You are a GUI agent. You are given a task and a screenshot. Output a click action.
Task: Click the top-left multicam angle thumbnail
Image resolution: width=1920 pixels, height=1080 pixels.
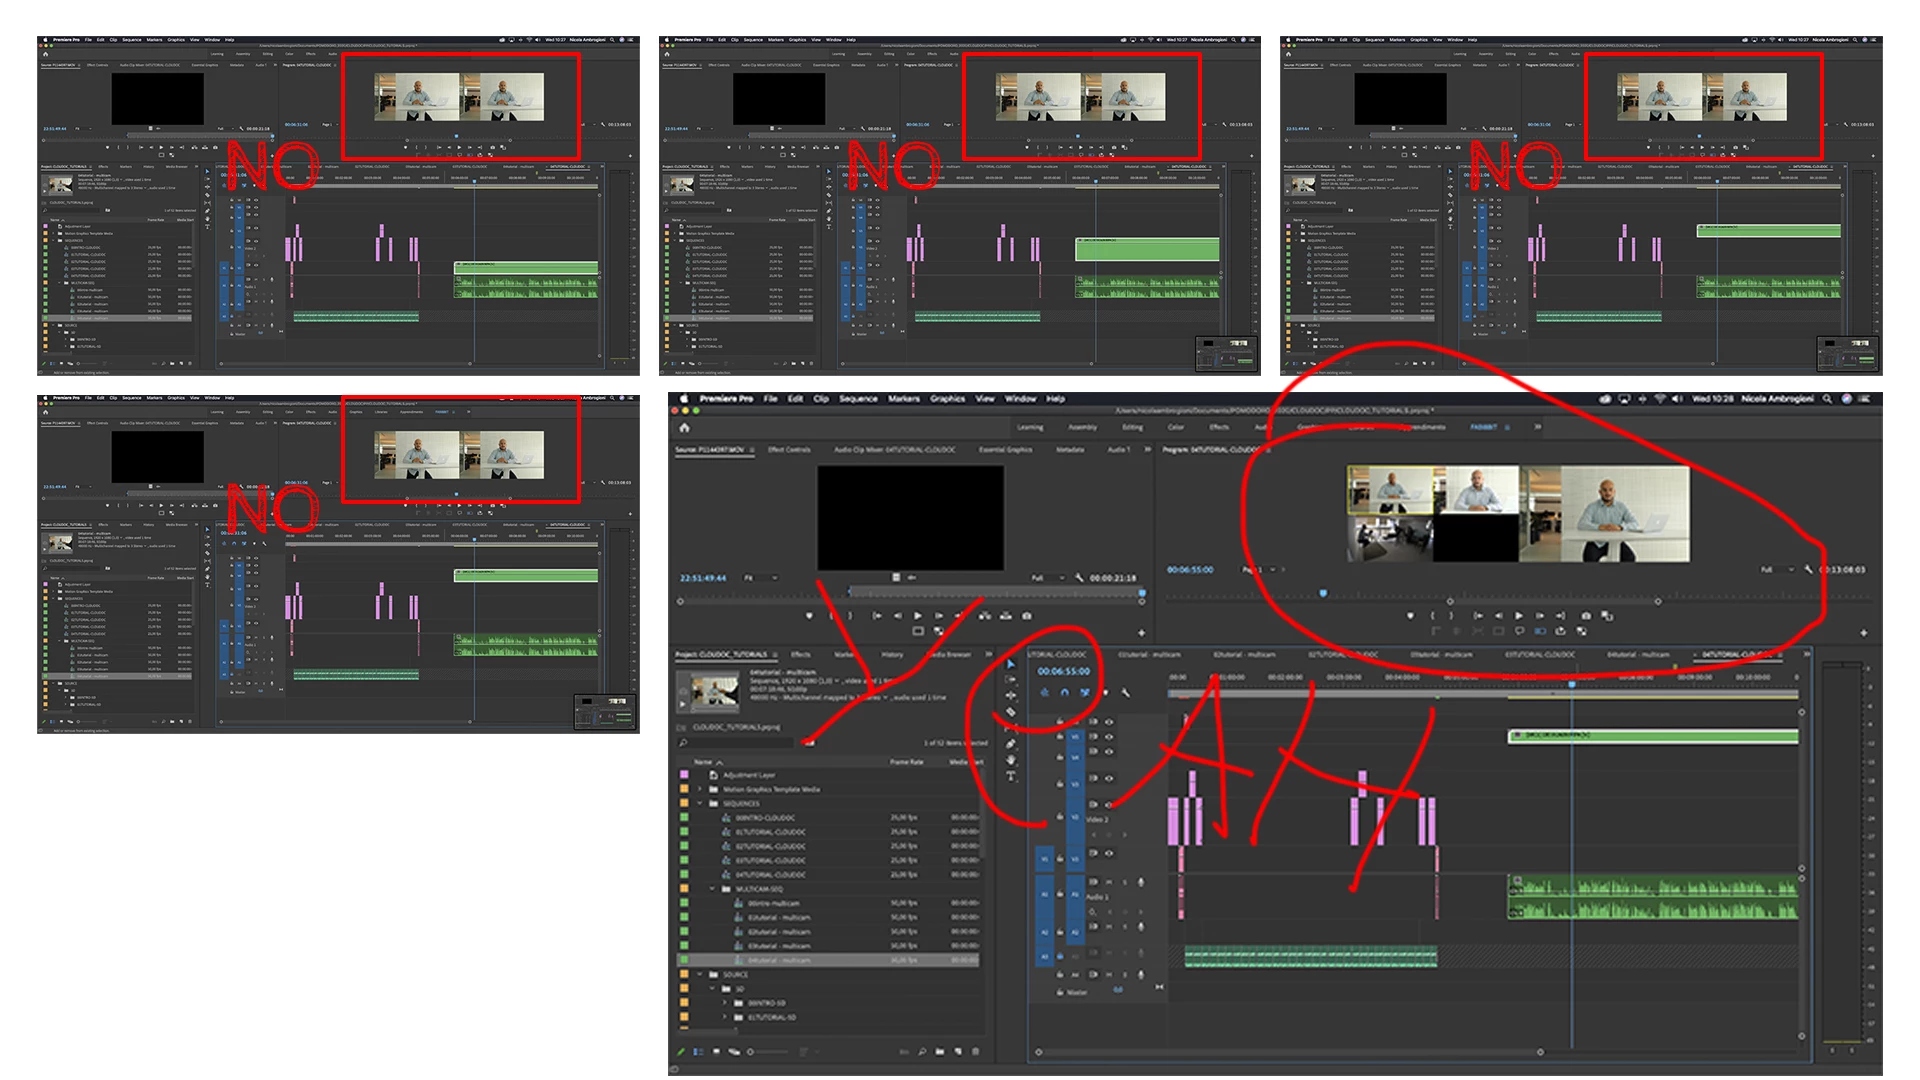[x=1390, y=490]
